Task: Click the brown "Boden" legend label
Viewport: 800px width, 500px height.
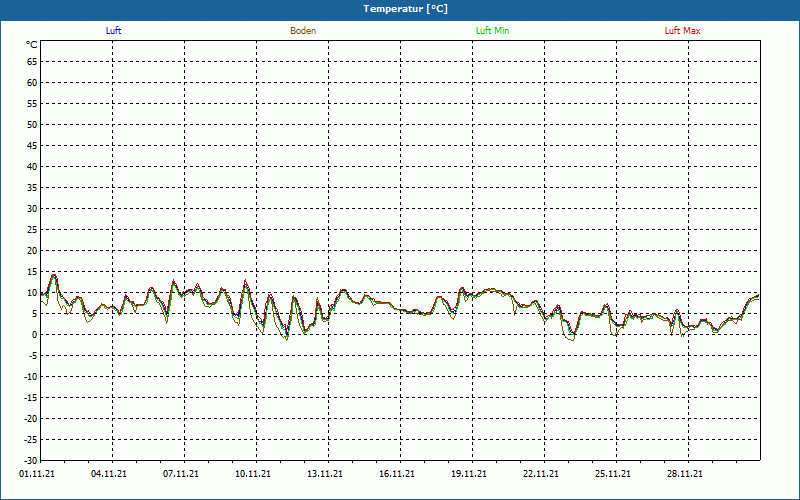Action: pos(303,31)
